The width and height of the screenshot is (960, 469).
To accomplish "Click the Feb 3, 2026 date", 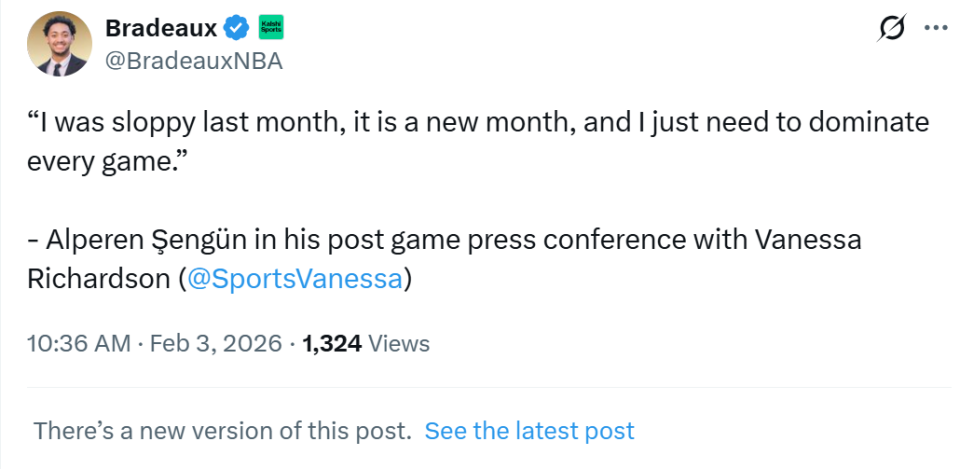I will pos(215,343).
